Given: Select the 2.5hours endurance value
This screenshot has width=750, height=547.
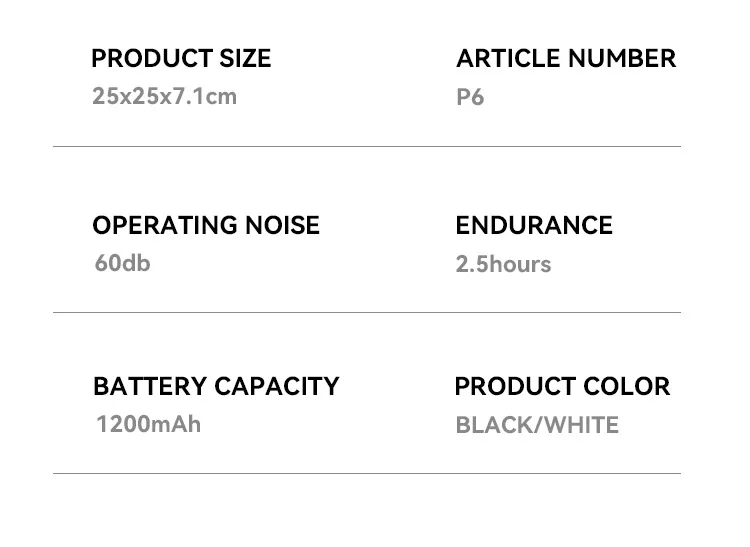Looking at the screenshot, I should [503, 265].
